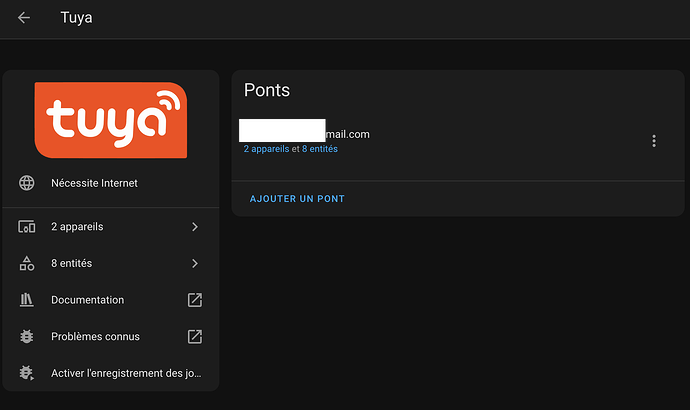Click the globe icon beside Nécessite Internet

coord(26,183)
